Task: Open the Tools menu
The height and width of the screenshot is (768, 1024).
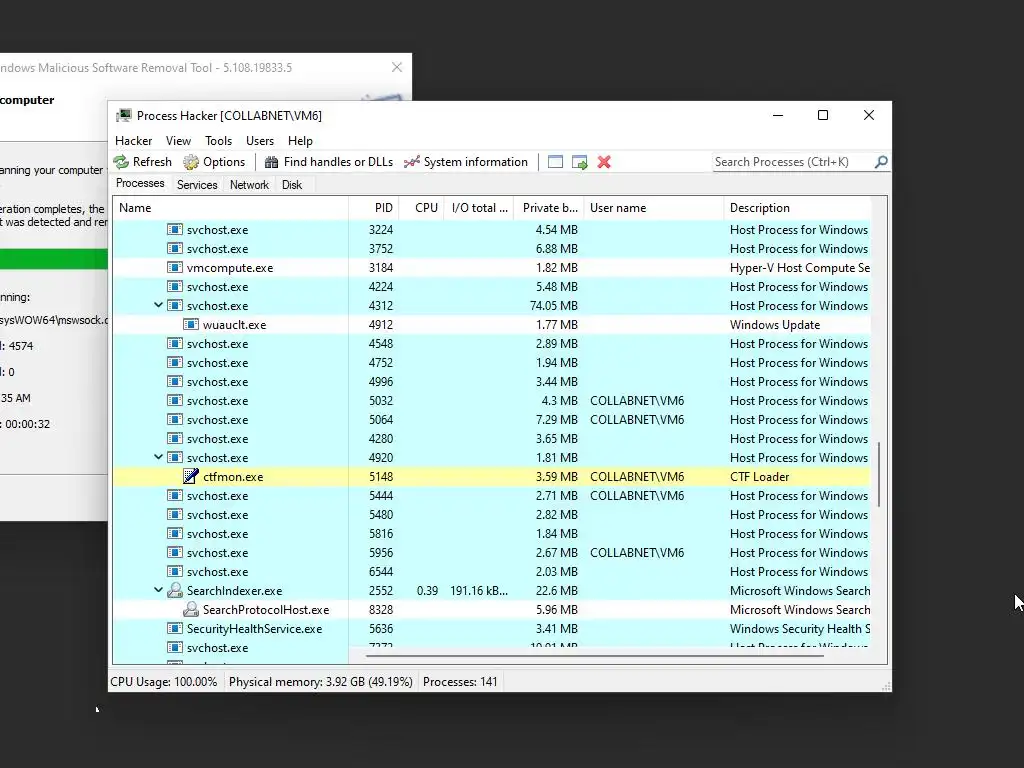Action: (x=218, y=140)
